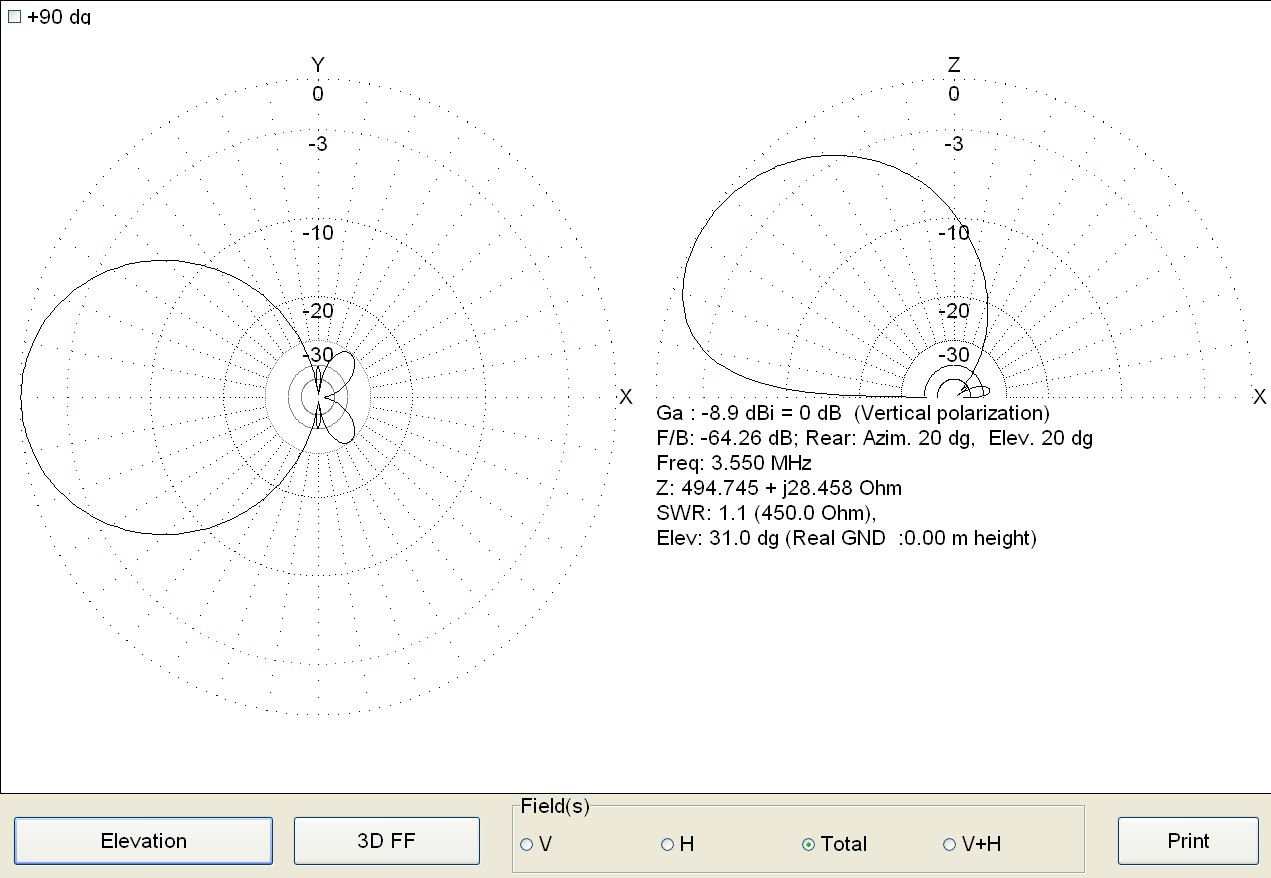The height and width of the screenshot is (878, 1271).
Task: Open the 3D FF view
Action: point(386,841)
